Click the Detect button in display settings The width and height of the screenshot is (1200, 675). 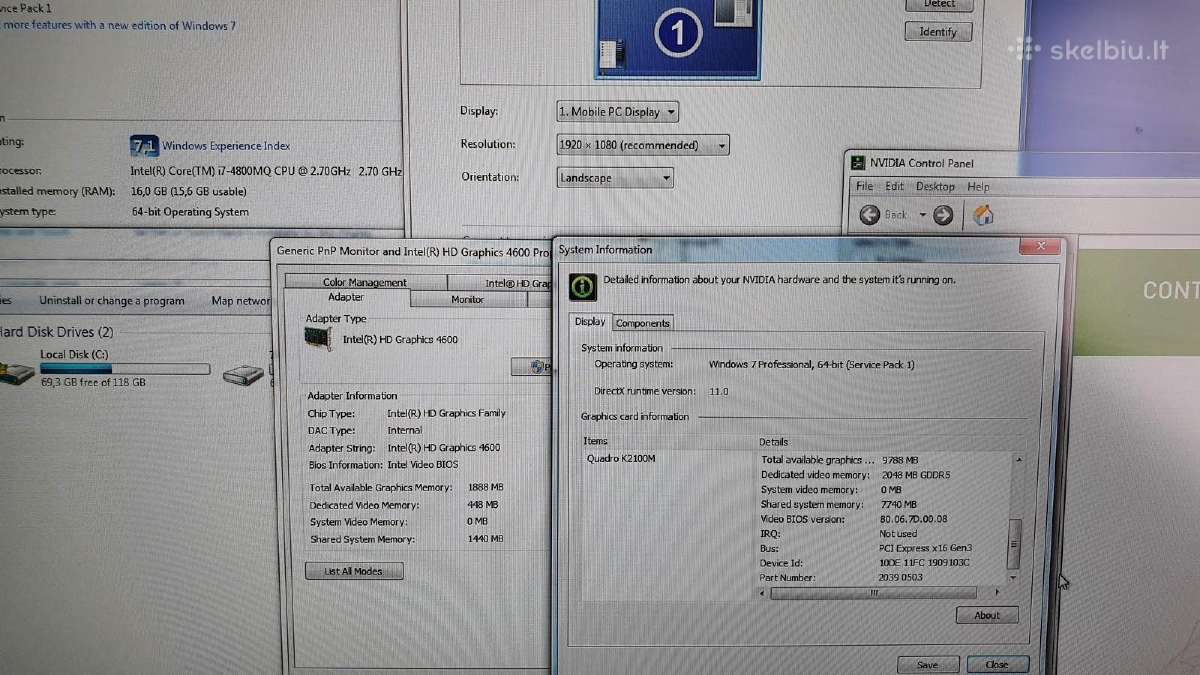tap(938, 4)
